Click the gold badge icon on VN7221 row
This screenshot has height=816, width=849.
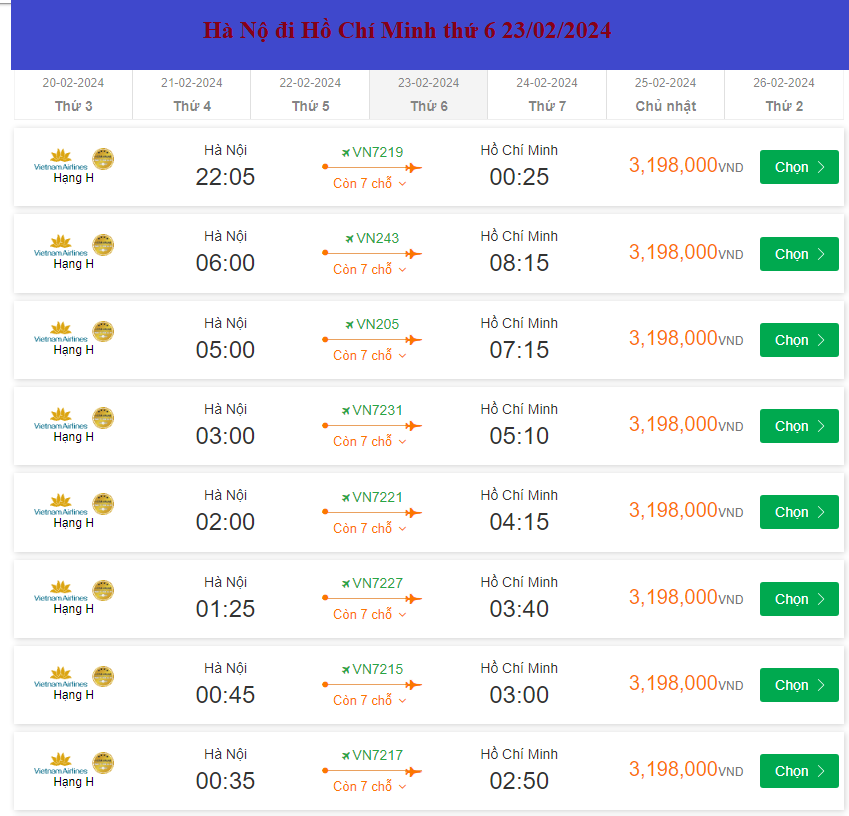click(103, 504)
